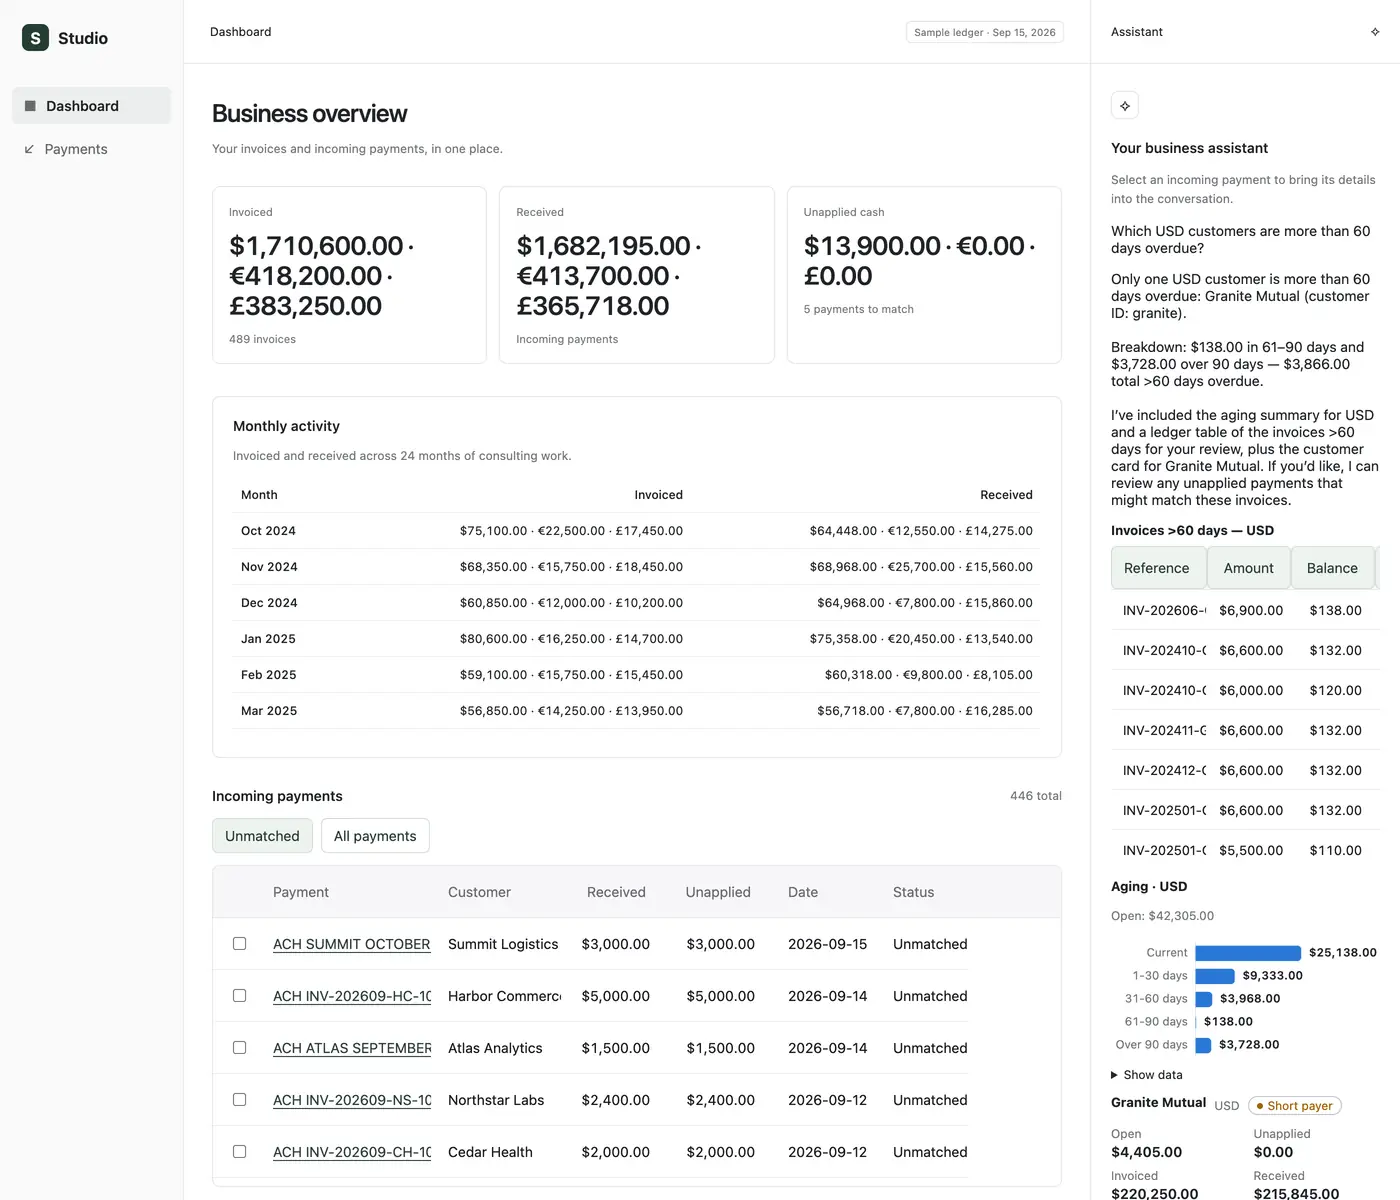Open the ACH SUMMIT OCTOBER payment link
The image size is (1400, 1200).
tap(351, 944)
